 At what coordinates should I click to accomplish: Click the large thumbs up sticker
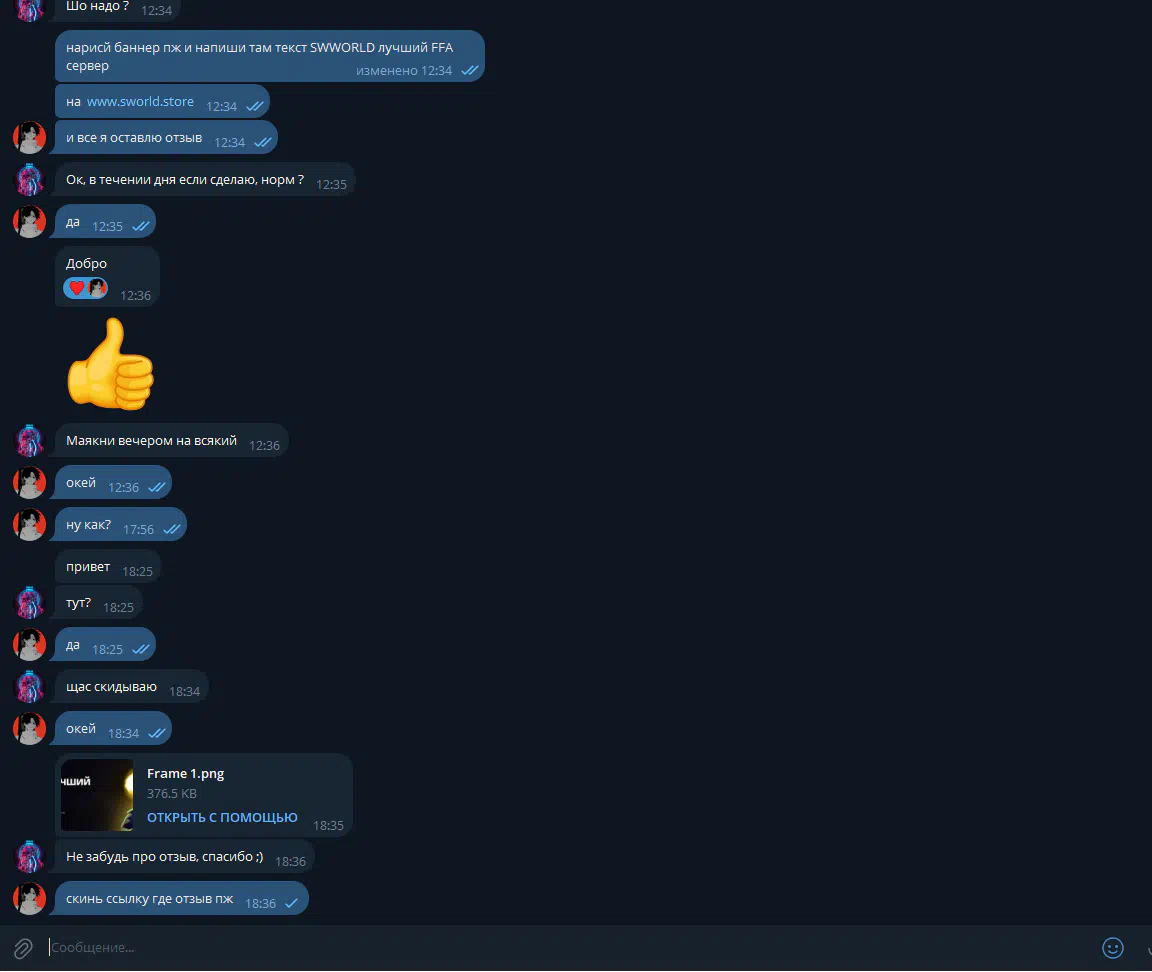[x=110, y=364]
